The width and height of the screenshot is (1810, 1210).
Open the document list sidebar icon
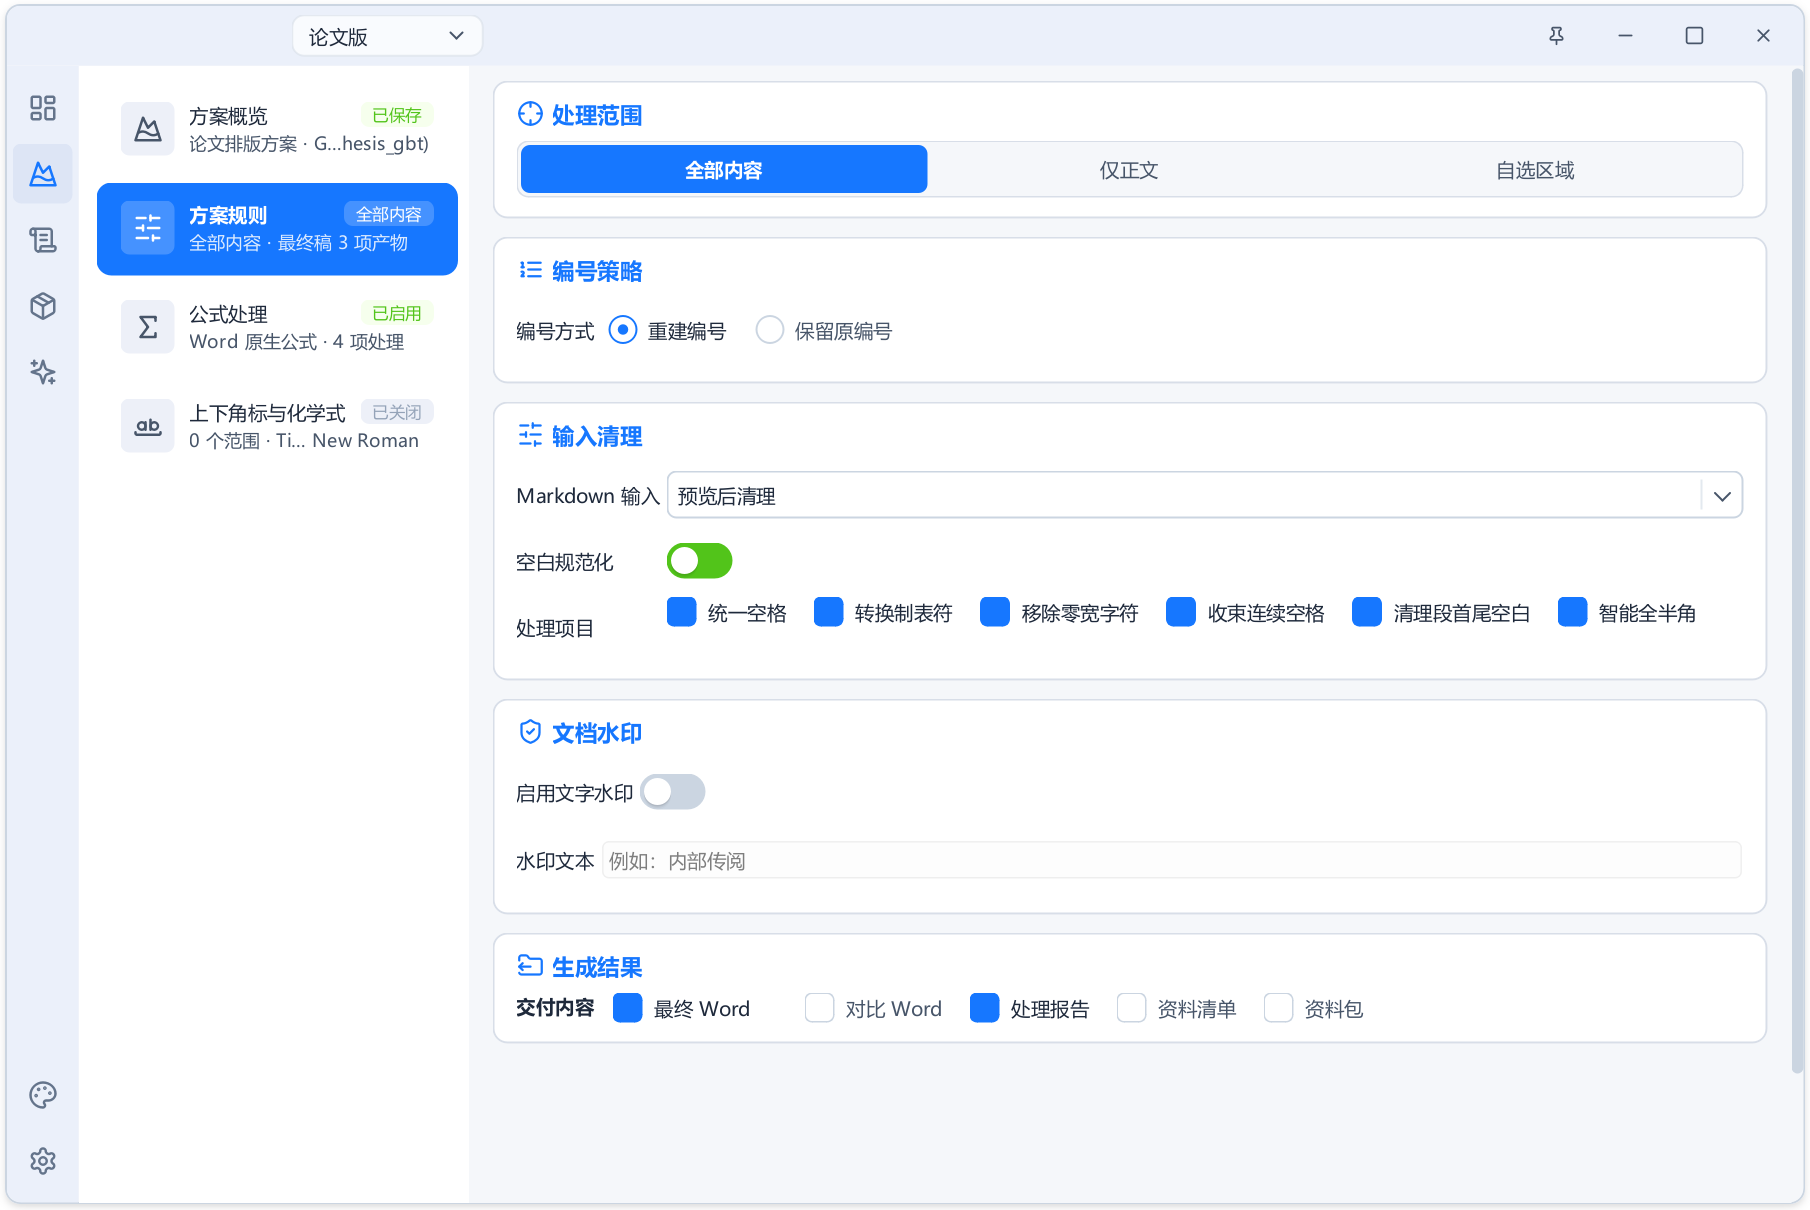[x=43, y=240]
